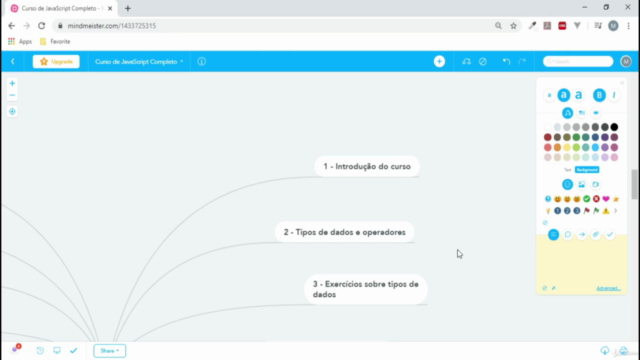The height and width of the screenshot is (360, 640).
Task: Add the green checkmark icon to topic
Action: [587, 199]
